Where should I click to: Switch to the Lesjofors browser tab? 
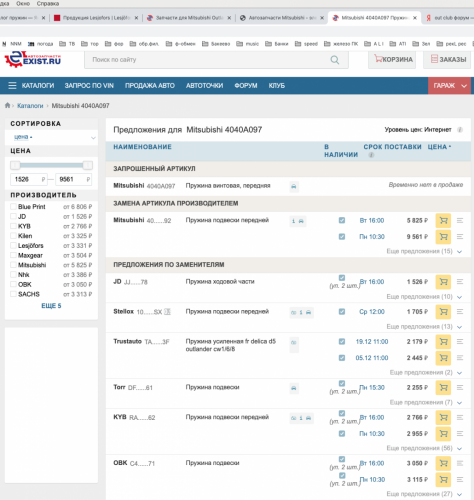point(96,18)
